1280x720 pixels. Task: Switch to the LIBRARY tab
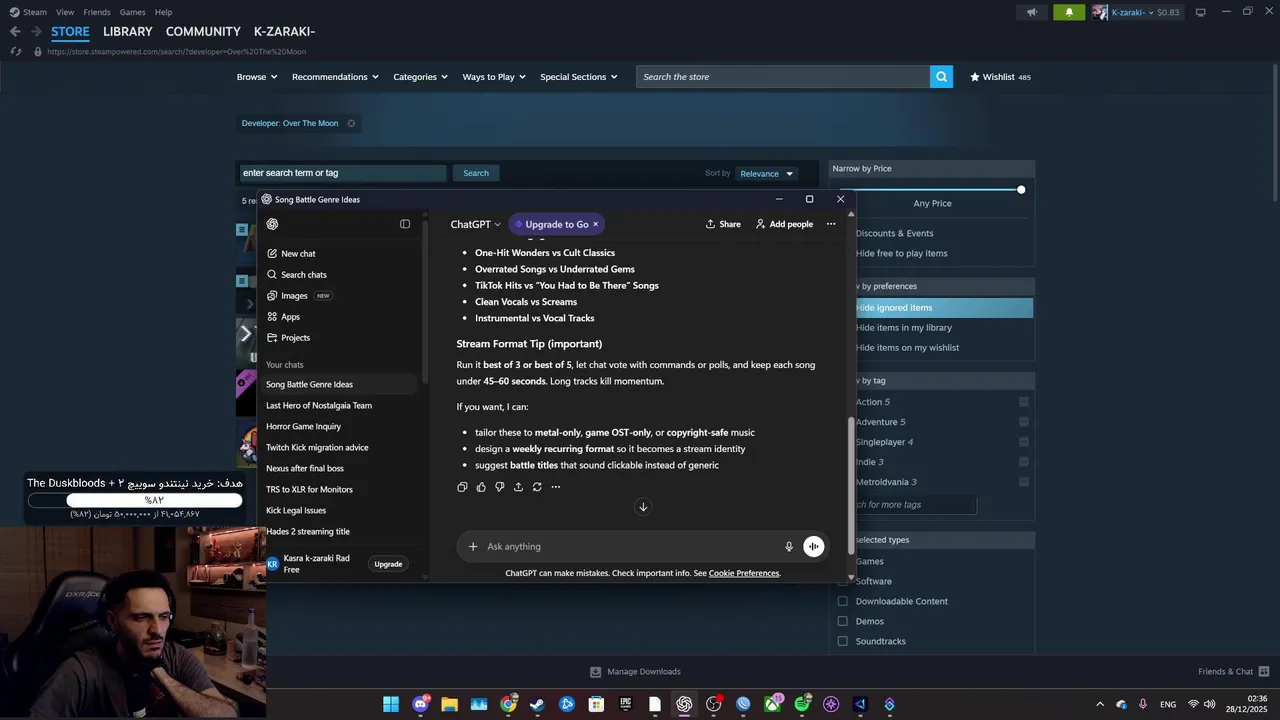128,32
